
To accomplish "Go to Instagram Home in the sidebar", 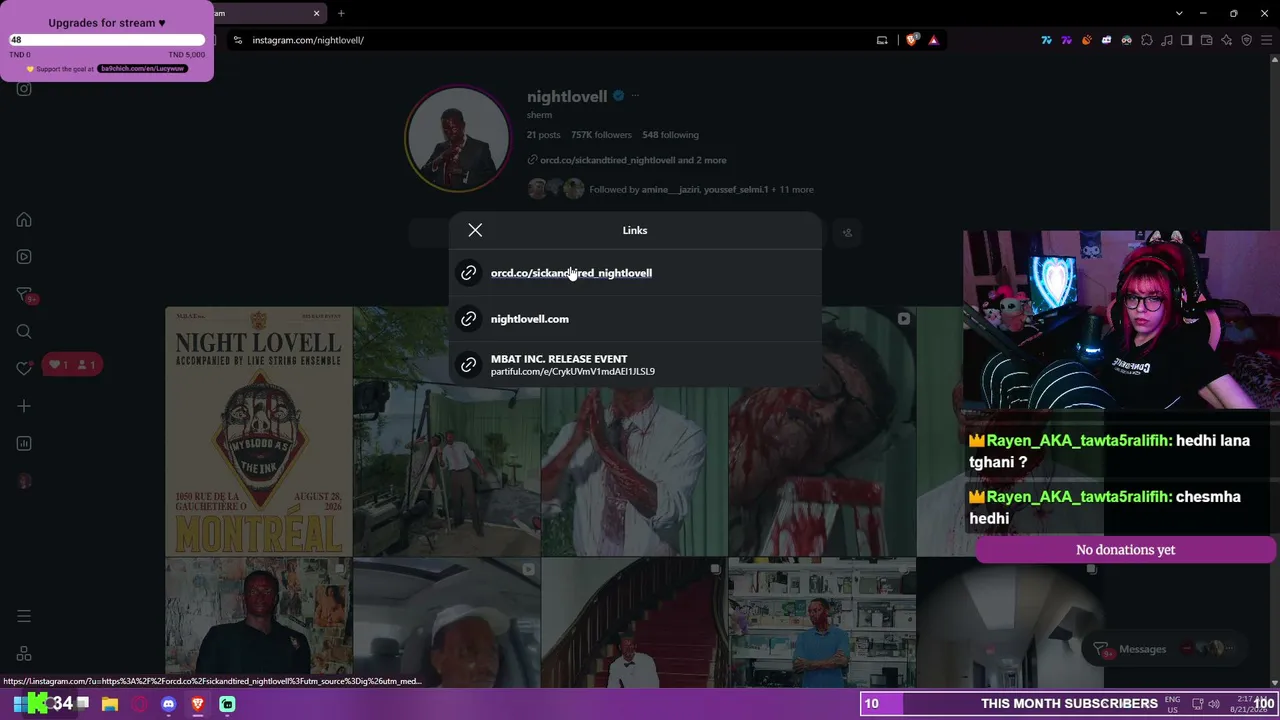I will (x=24, y=220).
